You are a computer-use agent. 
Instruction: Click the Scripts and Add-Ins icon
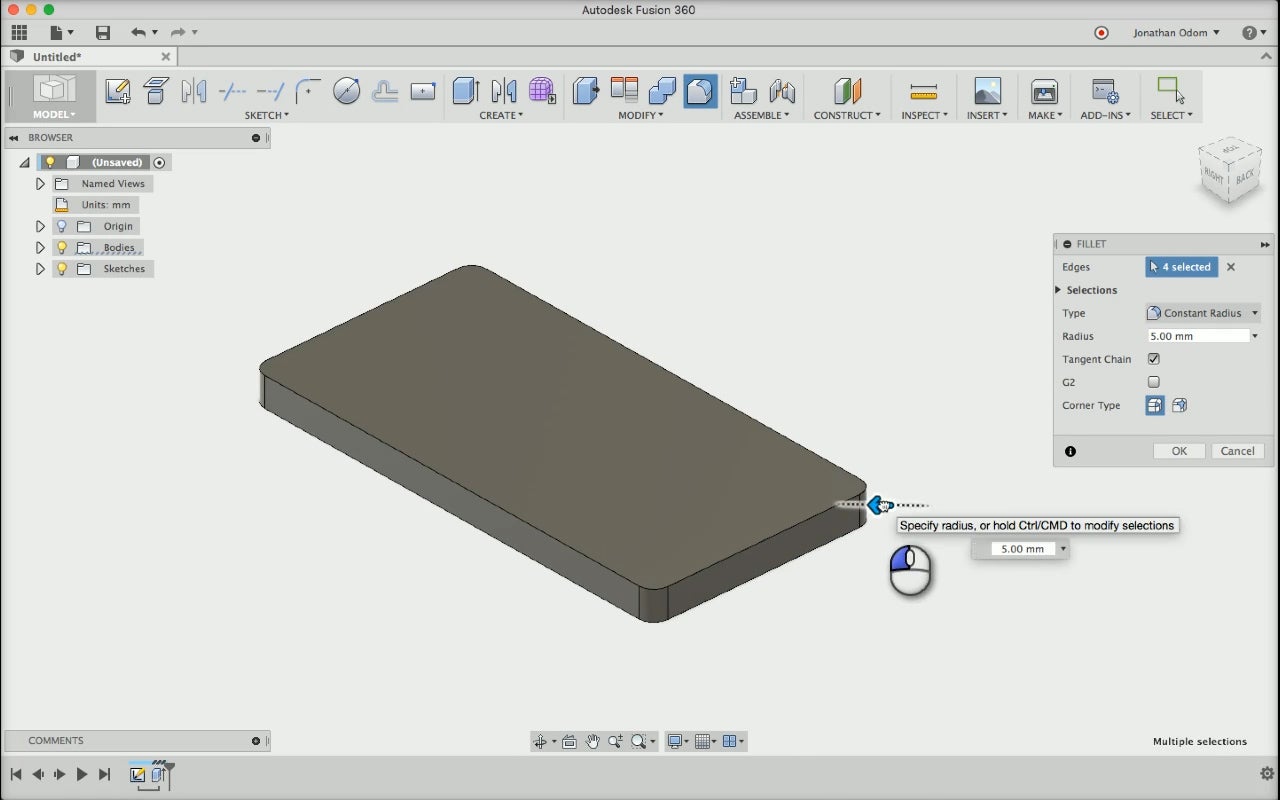(x=1104, y=91)
